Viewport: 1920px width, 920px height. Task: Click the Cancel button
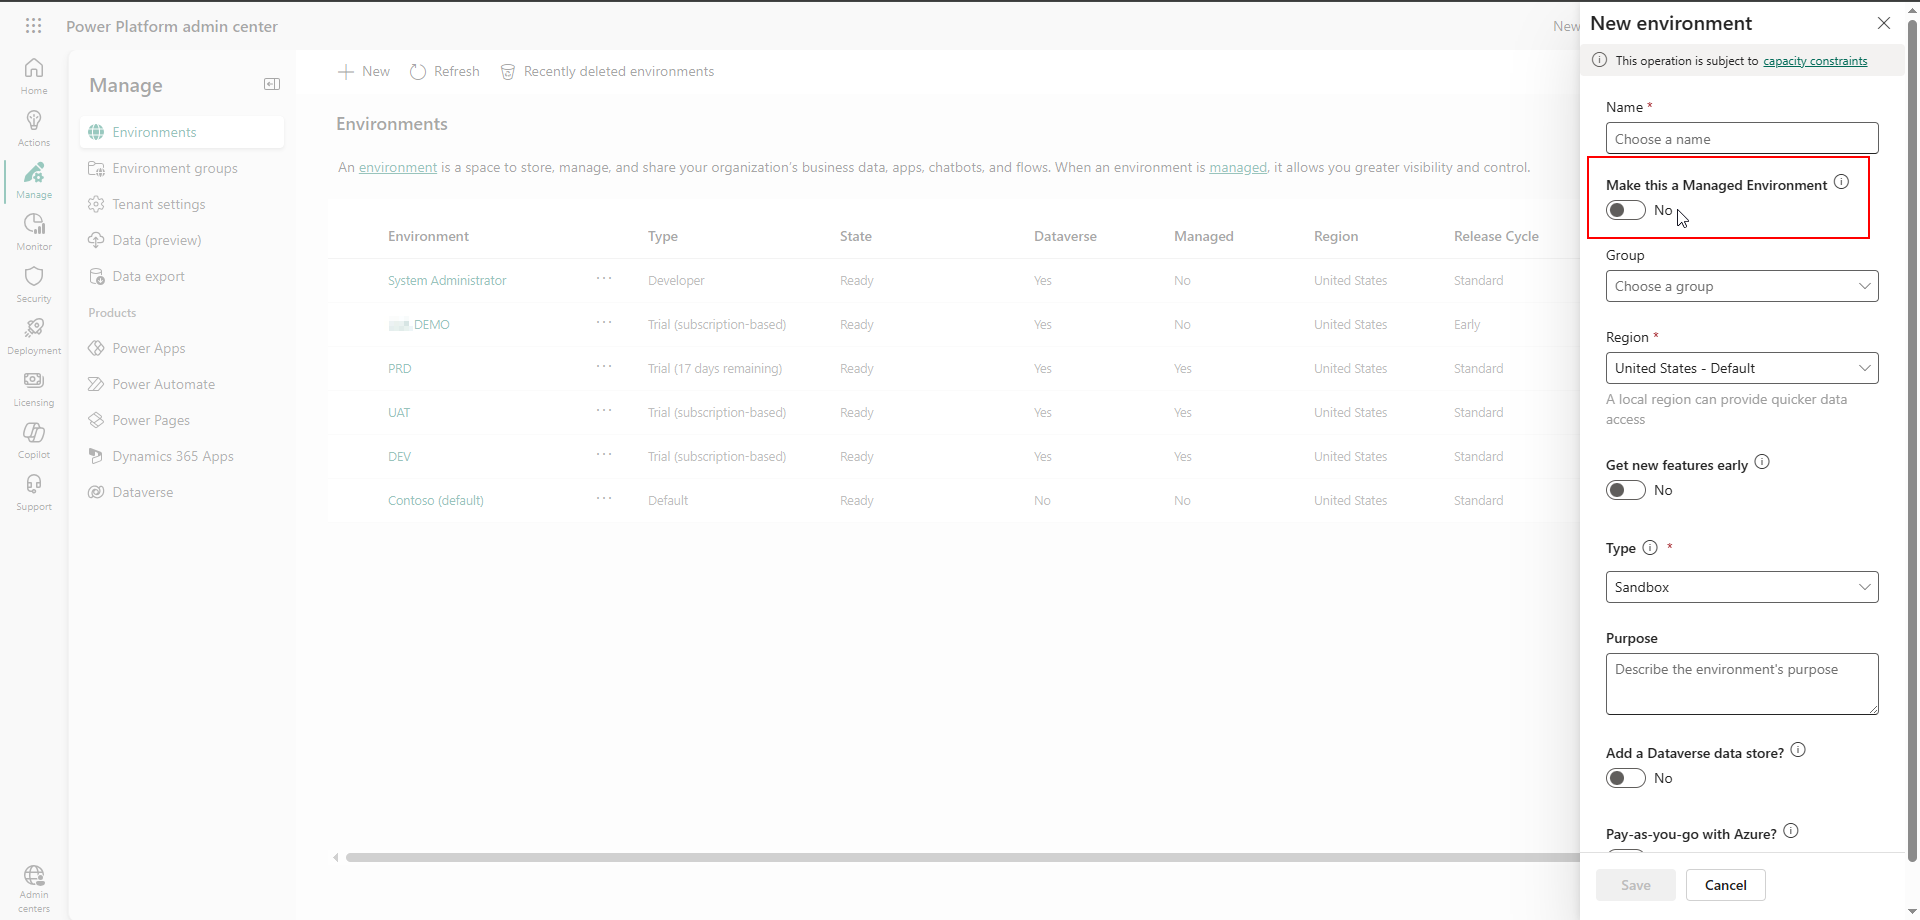click(1725, 886)
